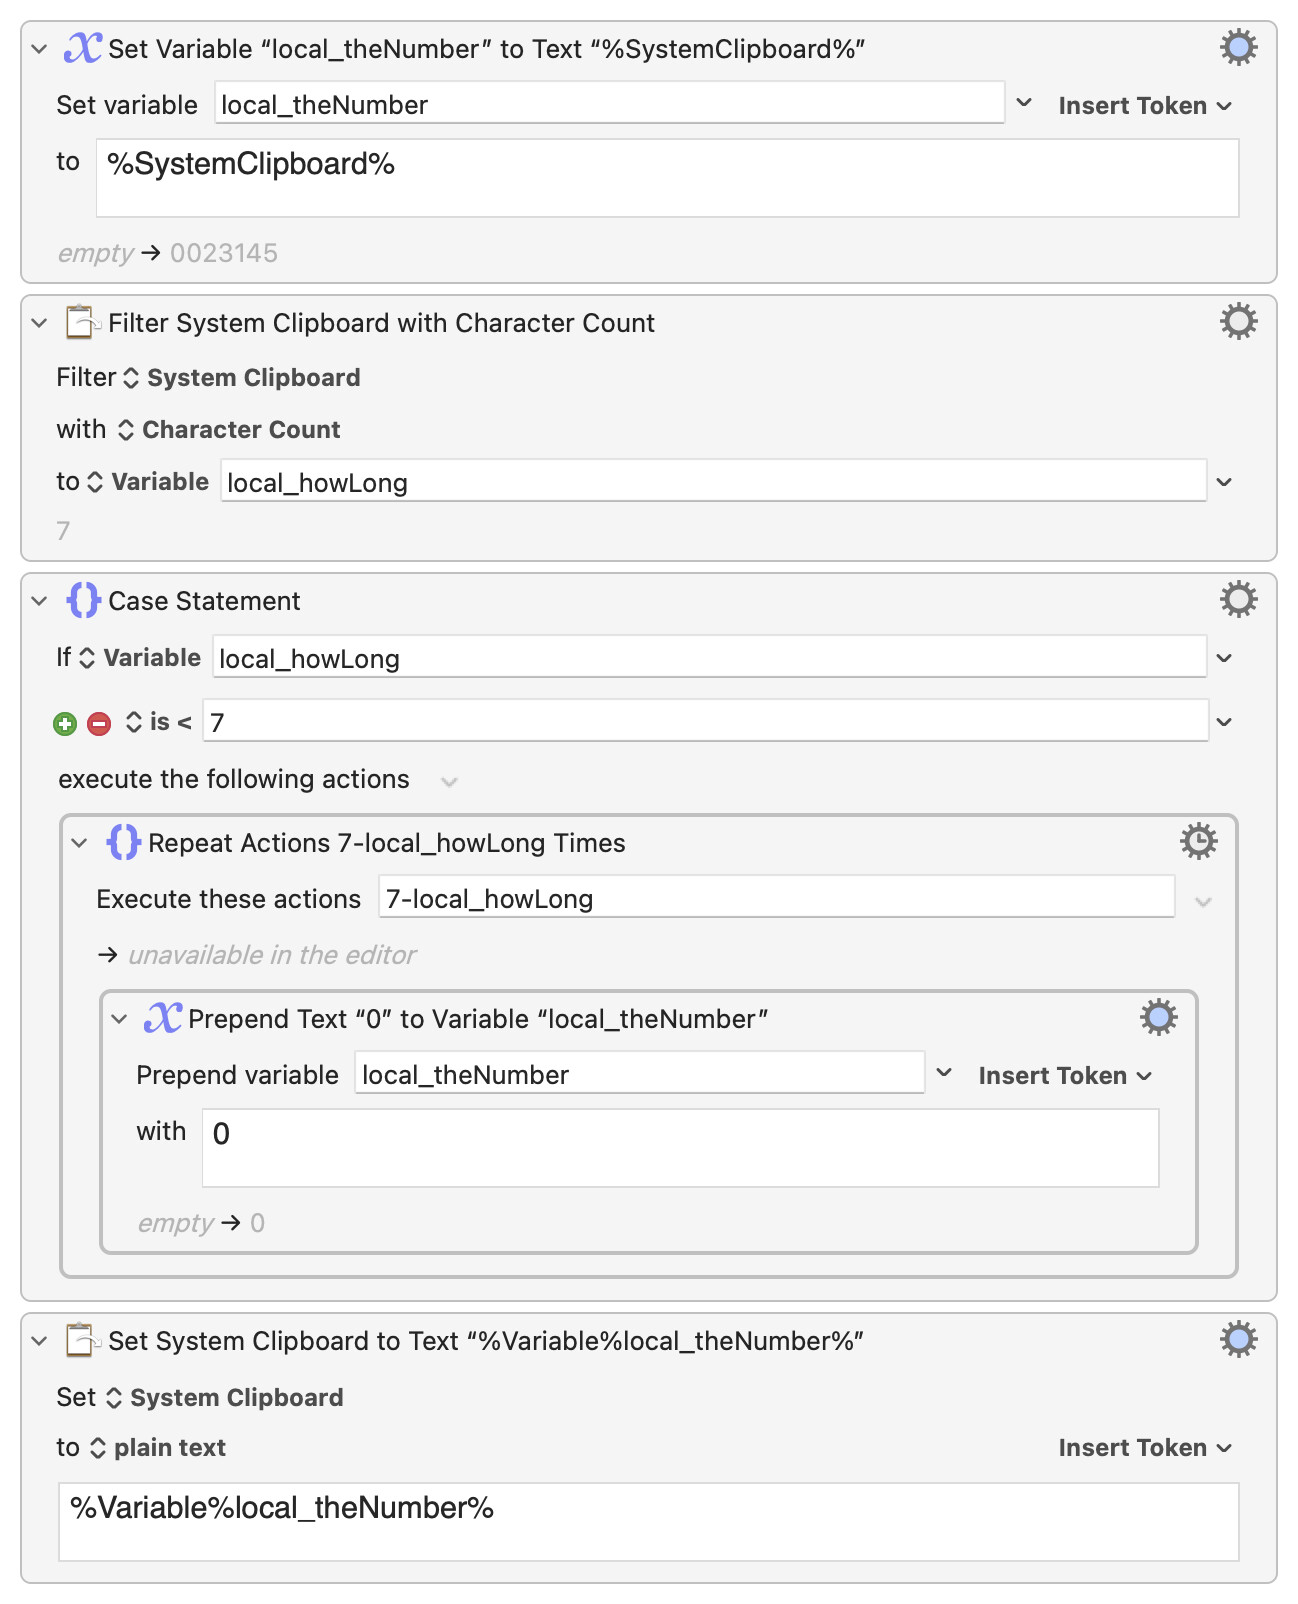Click the Case Statement braces icon

[x=83, y=600]
